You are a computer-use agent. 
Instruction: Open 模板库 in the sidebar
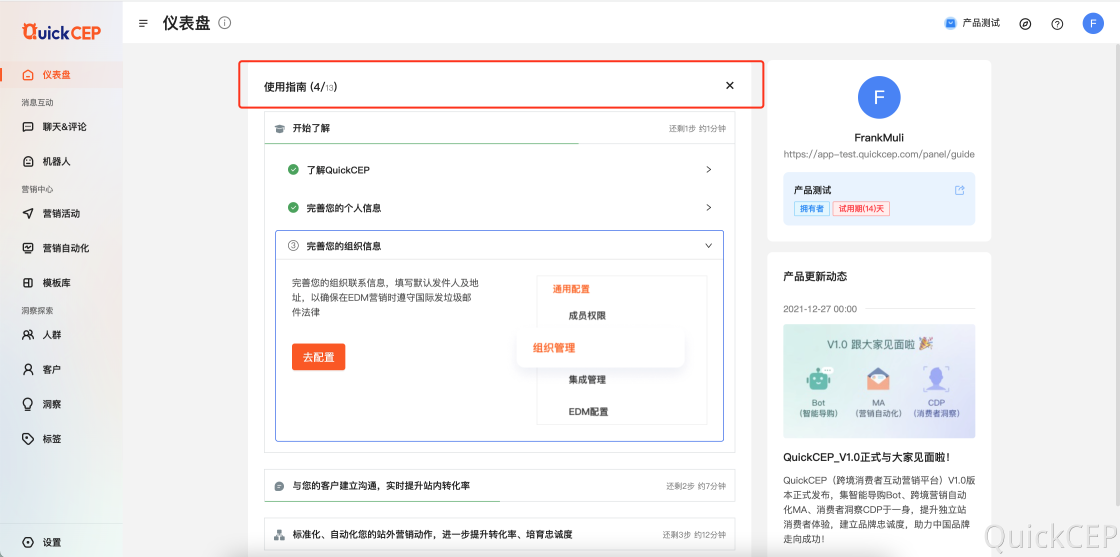61,283
